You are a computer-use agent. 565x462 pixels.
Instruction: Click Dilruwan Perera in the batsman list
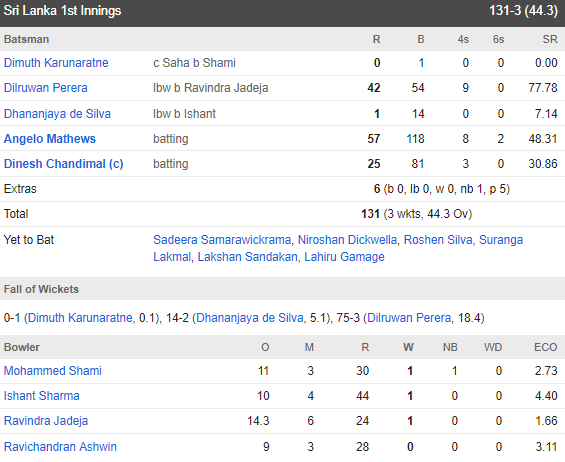(x=45, y=88)
